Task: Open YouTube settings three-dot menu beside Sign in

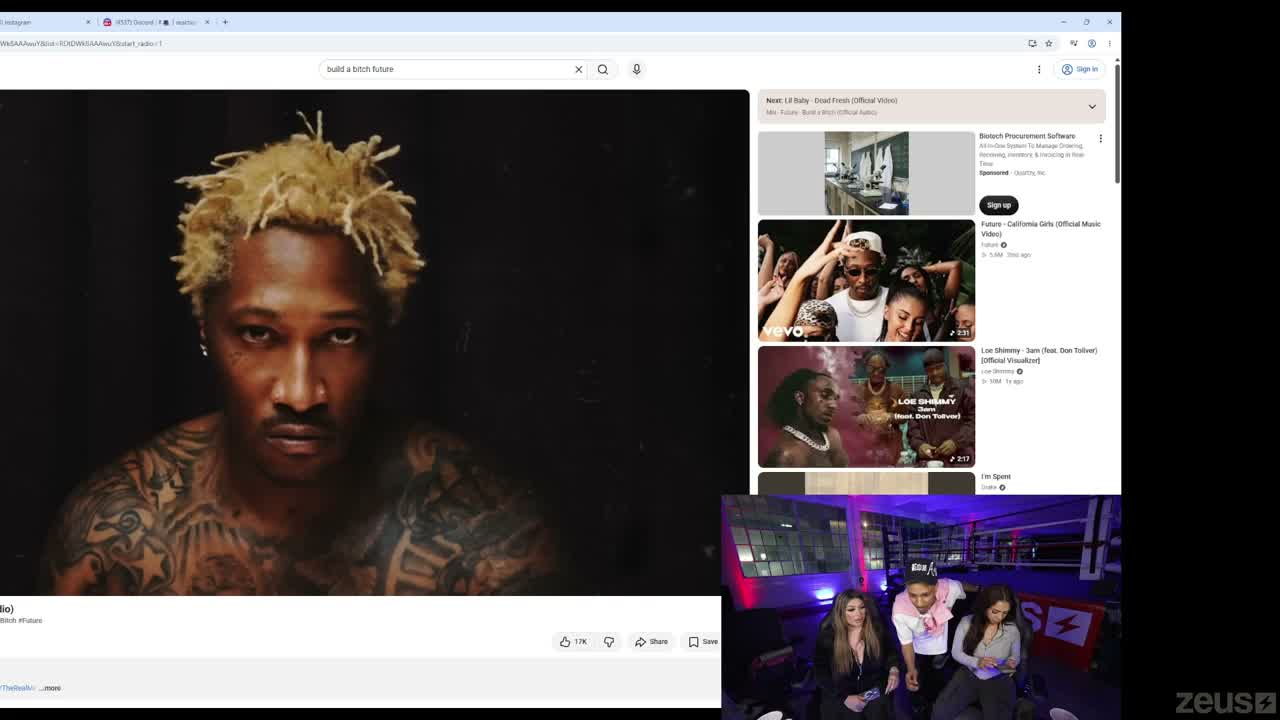Action: coord(1039,69)
